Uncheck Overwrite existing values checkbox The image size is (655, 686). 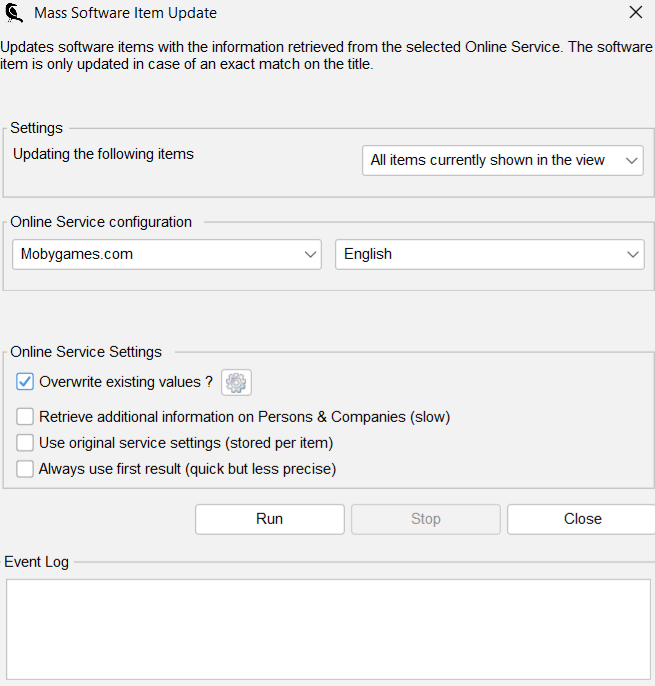pos(25,382)
